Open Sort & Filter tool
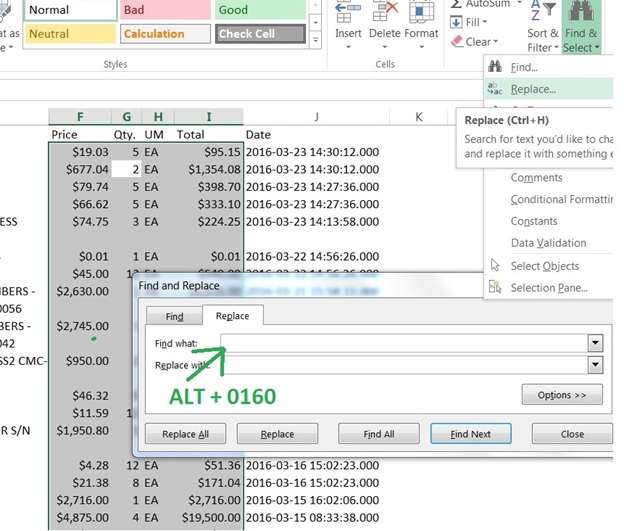Image resolution: width=624 pixels, height=531 pixels. [x=543, y=27]
